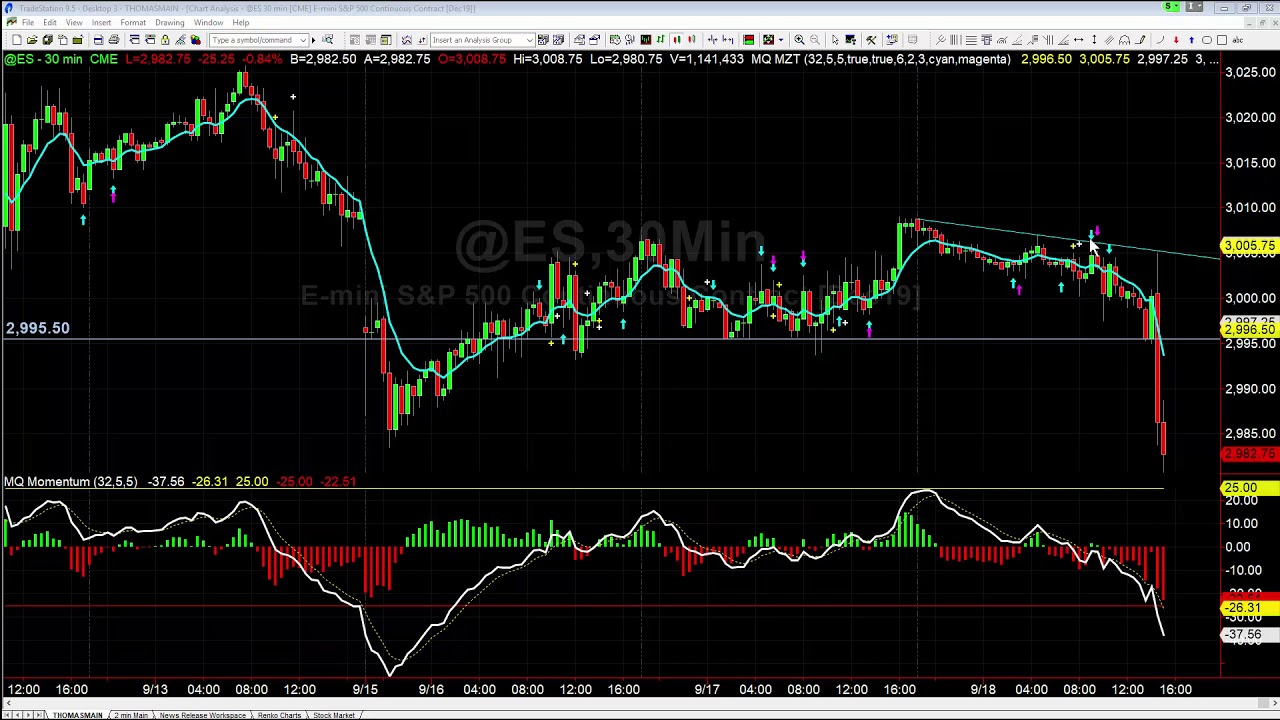Viewport: 1280px width, 720px height.
Task: Expand the color scheme icon dropdown arrow
Action: click(x=782, y=40)
